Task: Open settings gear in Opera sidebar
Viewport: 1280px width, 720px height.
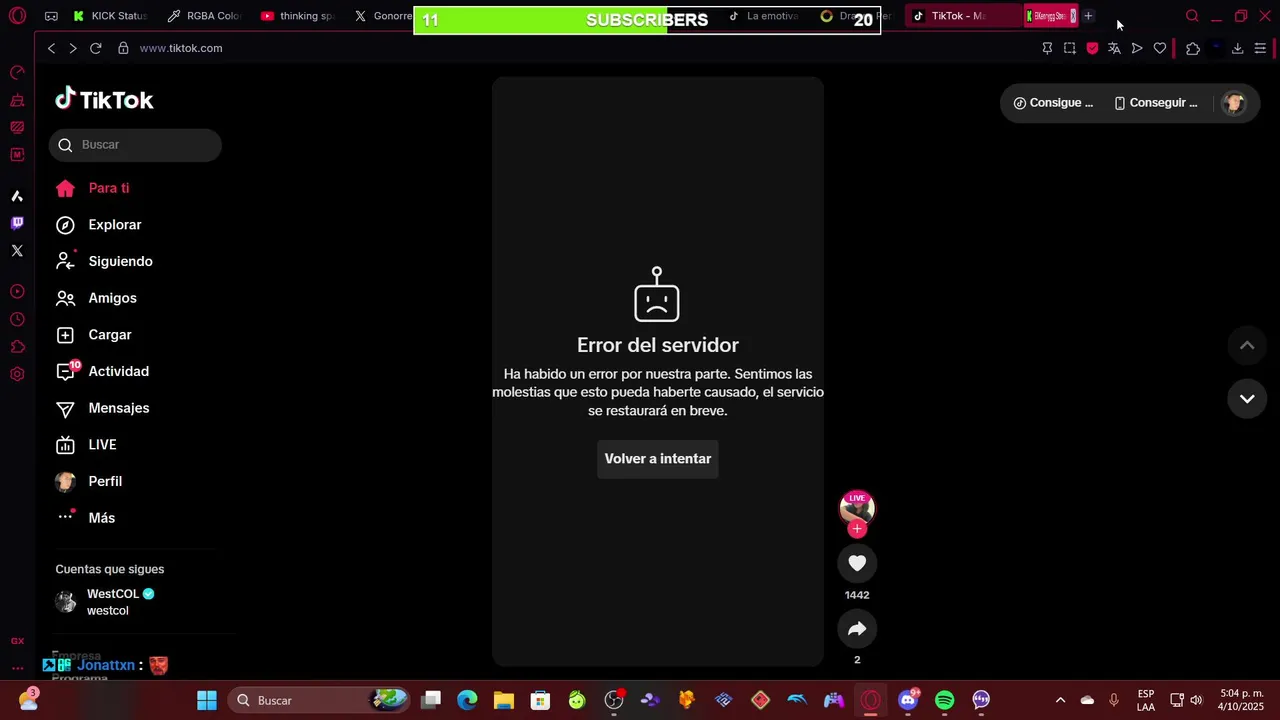Action: pos(17,374)
